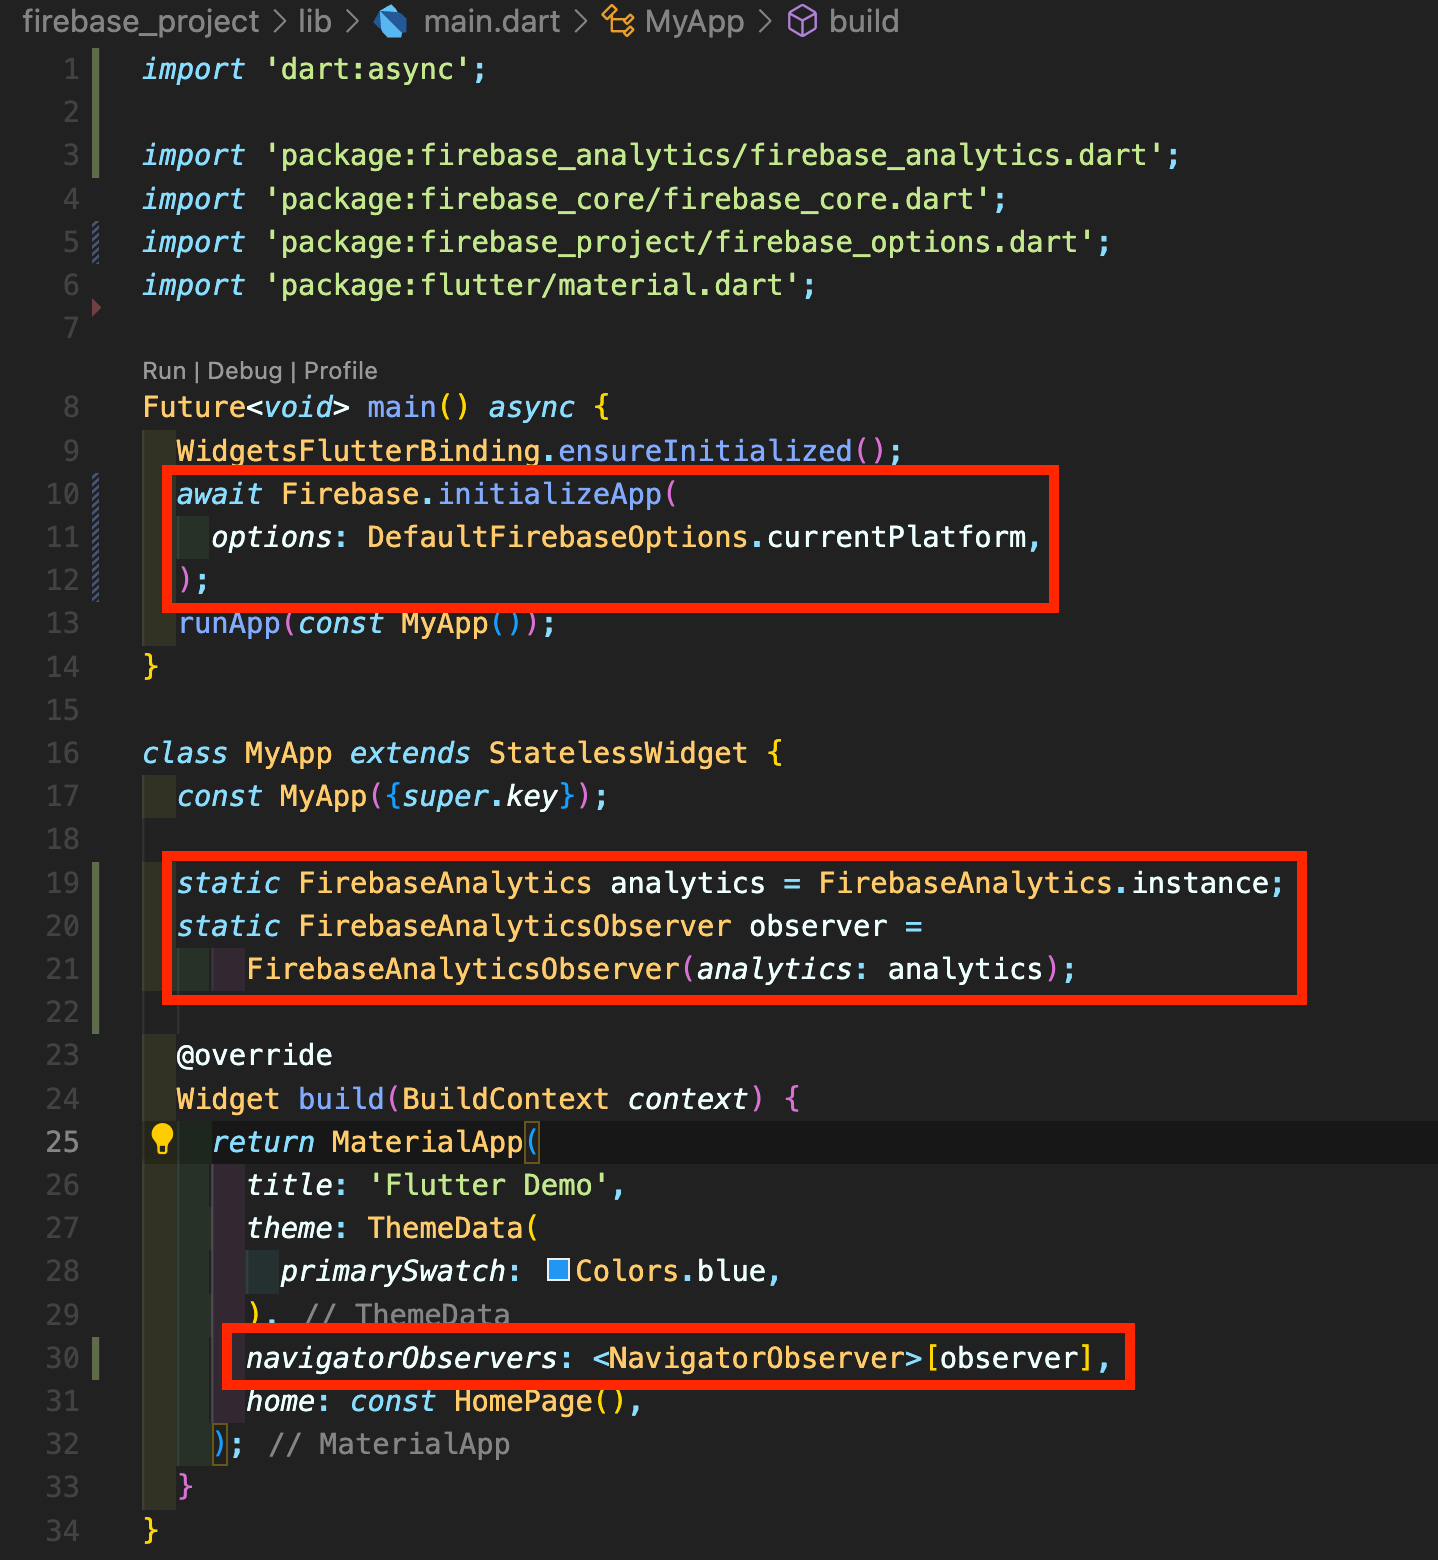Click the 'dart:async' import string
This screenshot has width=1438, height=1560.
coord(367,69)
